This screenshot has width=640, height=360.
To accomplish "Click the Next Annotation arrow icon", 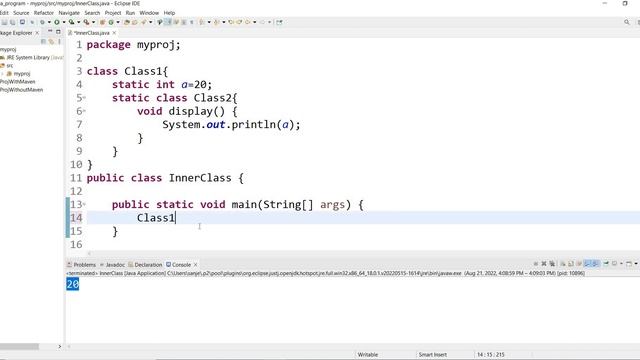I will (x=202, y=22).
